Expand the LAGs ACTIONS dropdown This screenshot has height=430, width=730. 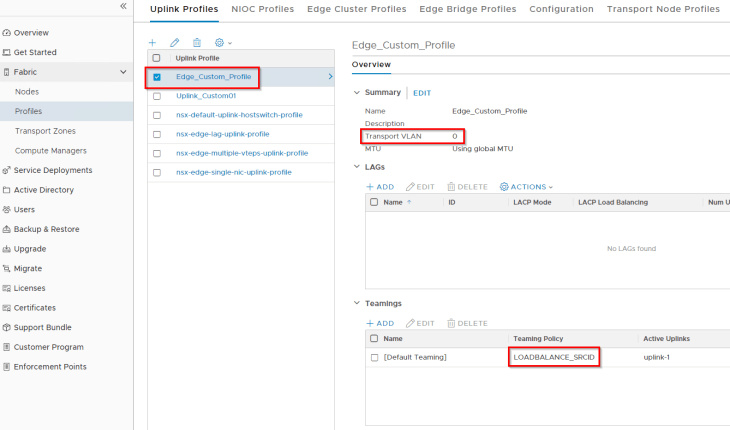(x=526, y=187)
